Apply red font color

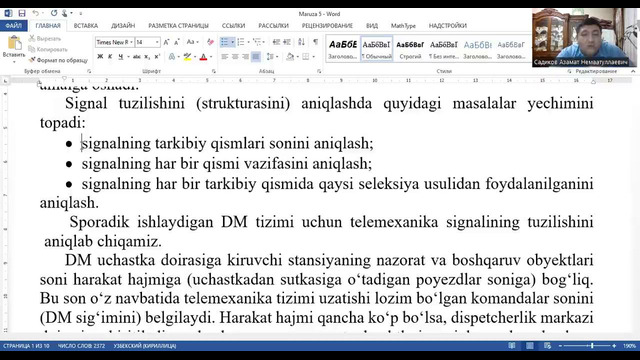coord(203,57)
